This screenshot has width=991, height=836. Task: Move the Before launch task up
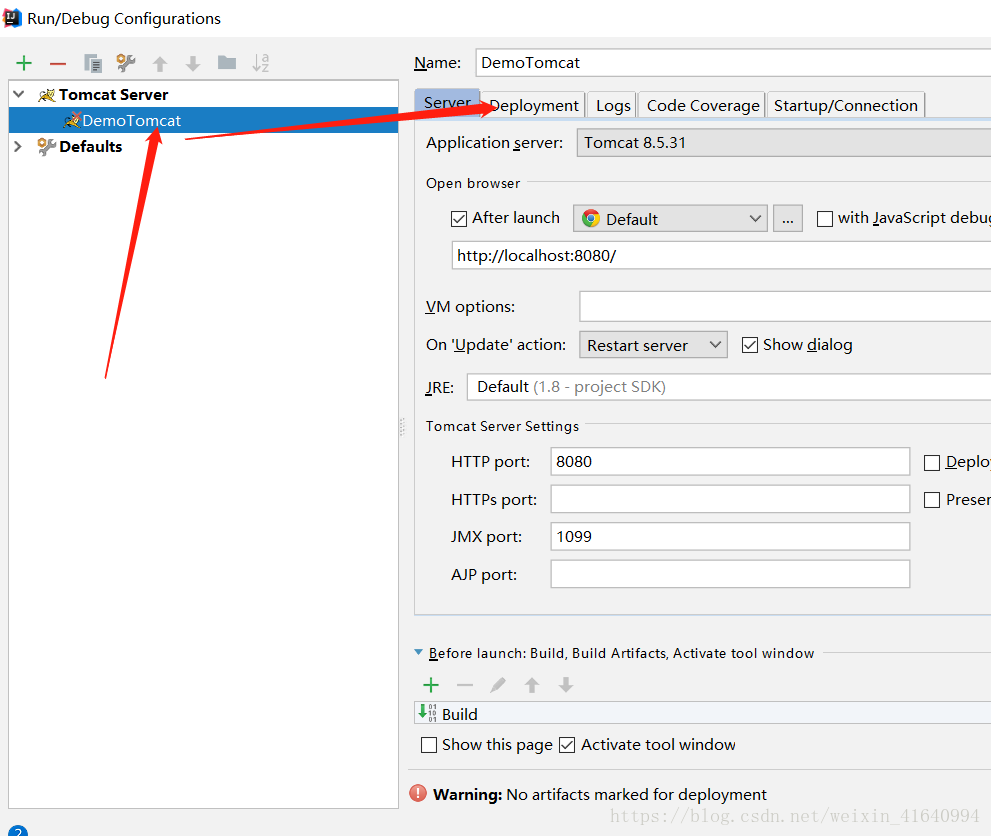(x=532, y=685)
